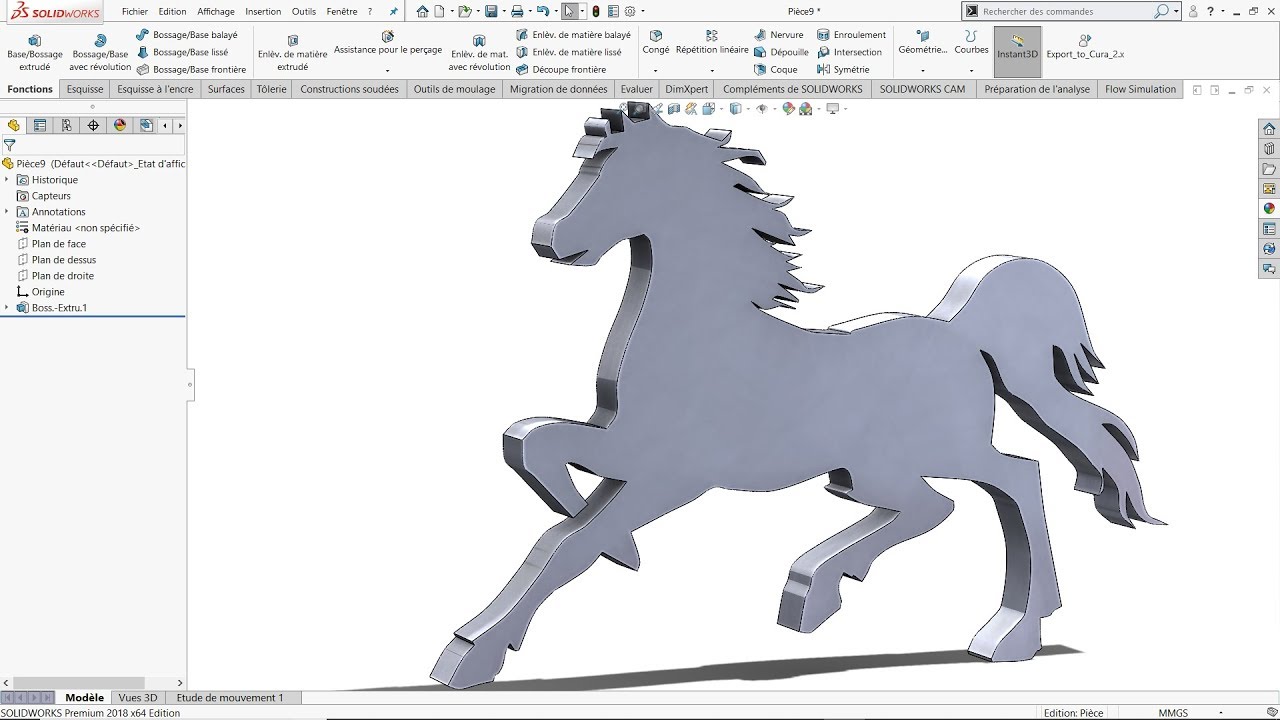Open the Outils menu
Screen dimensions: 1280x720
tap(304, 12)
